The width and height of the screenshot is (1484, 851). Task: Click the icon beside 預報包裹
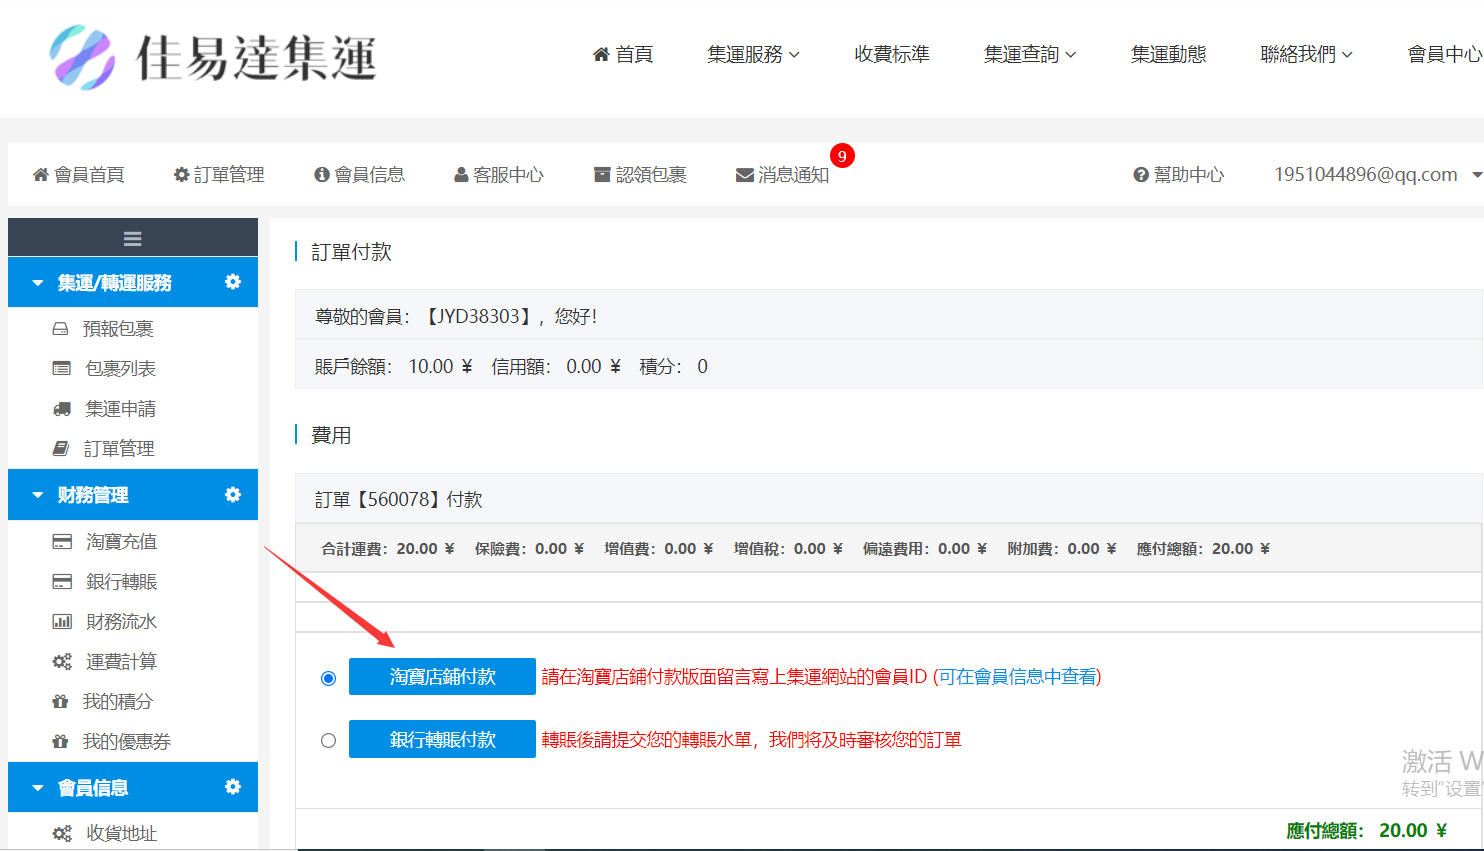coord(60,328)
